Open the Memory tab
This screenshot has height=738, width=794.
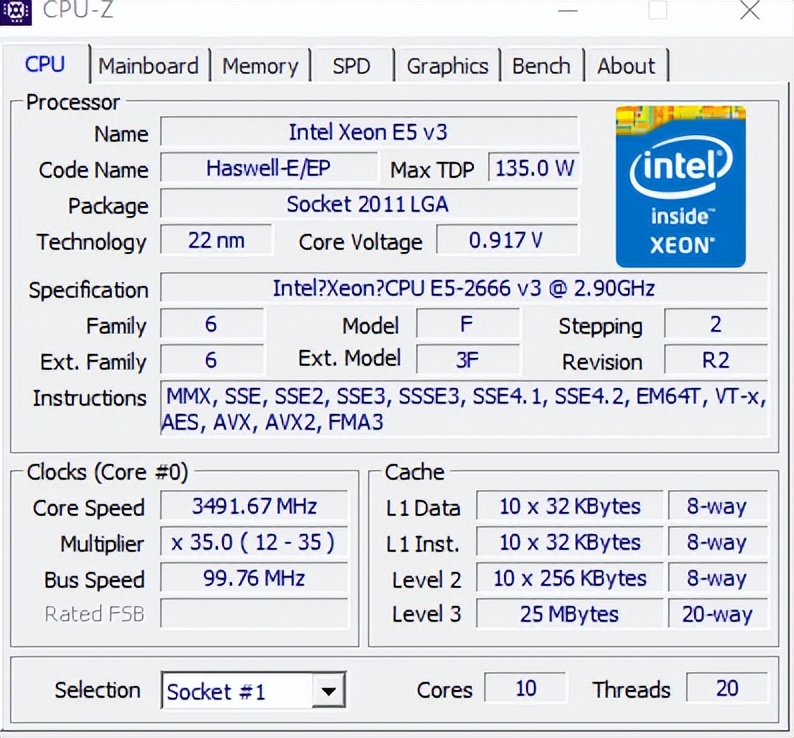pos(260,66)
